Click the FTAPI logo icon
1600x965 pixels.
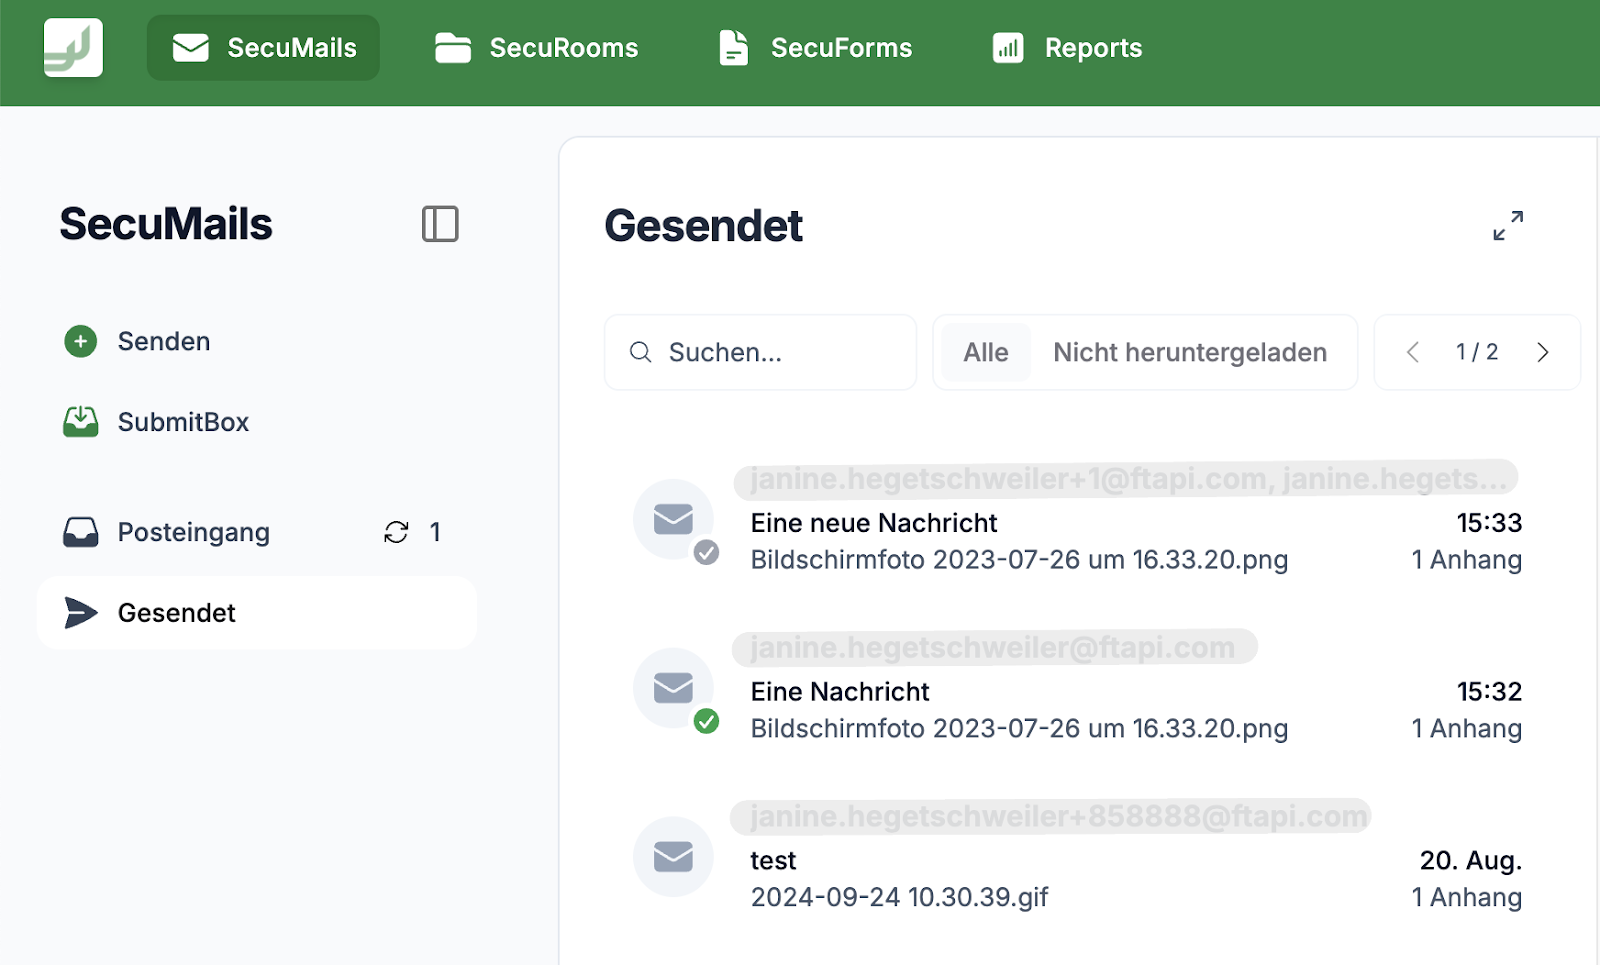[x=73, y=48]
